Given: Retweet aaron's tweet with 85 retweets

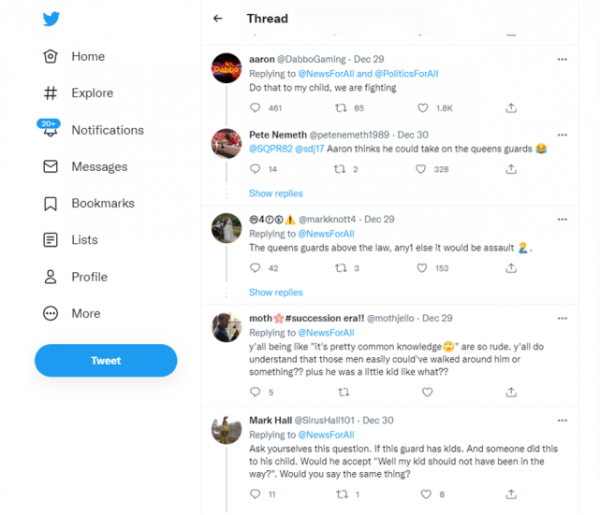Looking at the screenshot, I should pyautogui.click(x=339, y=108).
